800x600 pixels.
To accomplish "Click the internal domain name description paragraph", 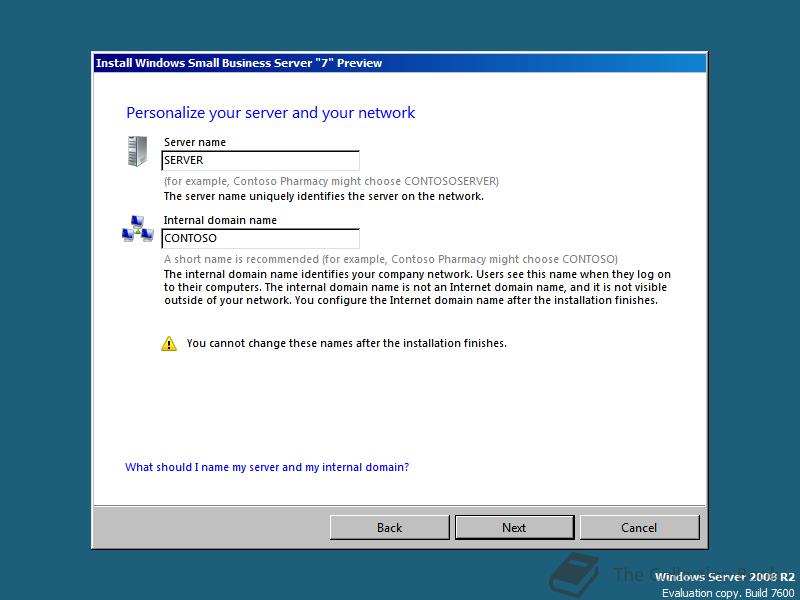I will [x=417, y=287].
